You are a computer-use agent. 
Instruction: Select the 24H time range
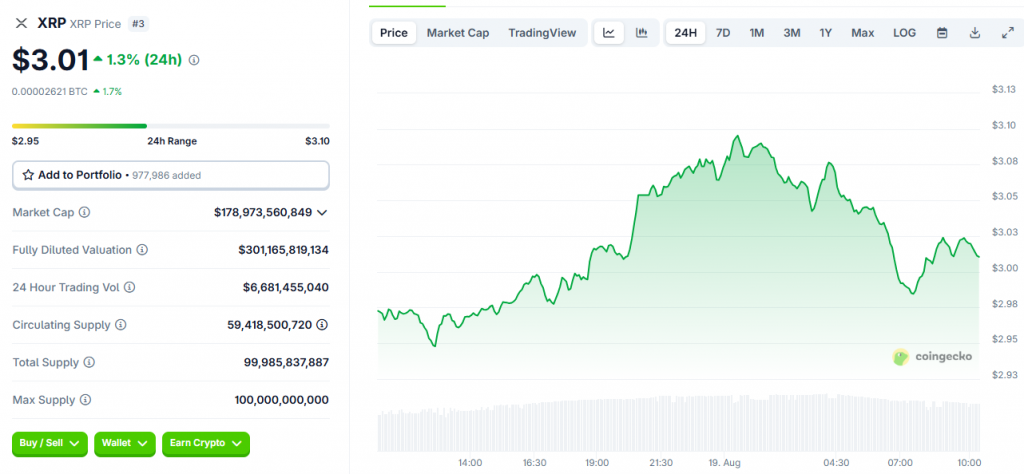685,33
